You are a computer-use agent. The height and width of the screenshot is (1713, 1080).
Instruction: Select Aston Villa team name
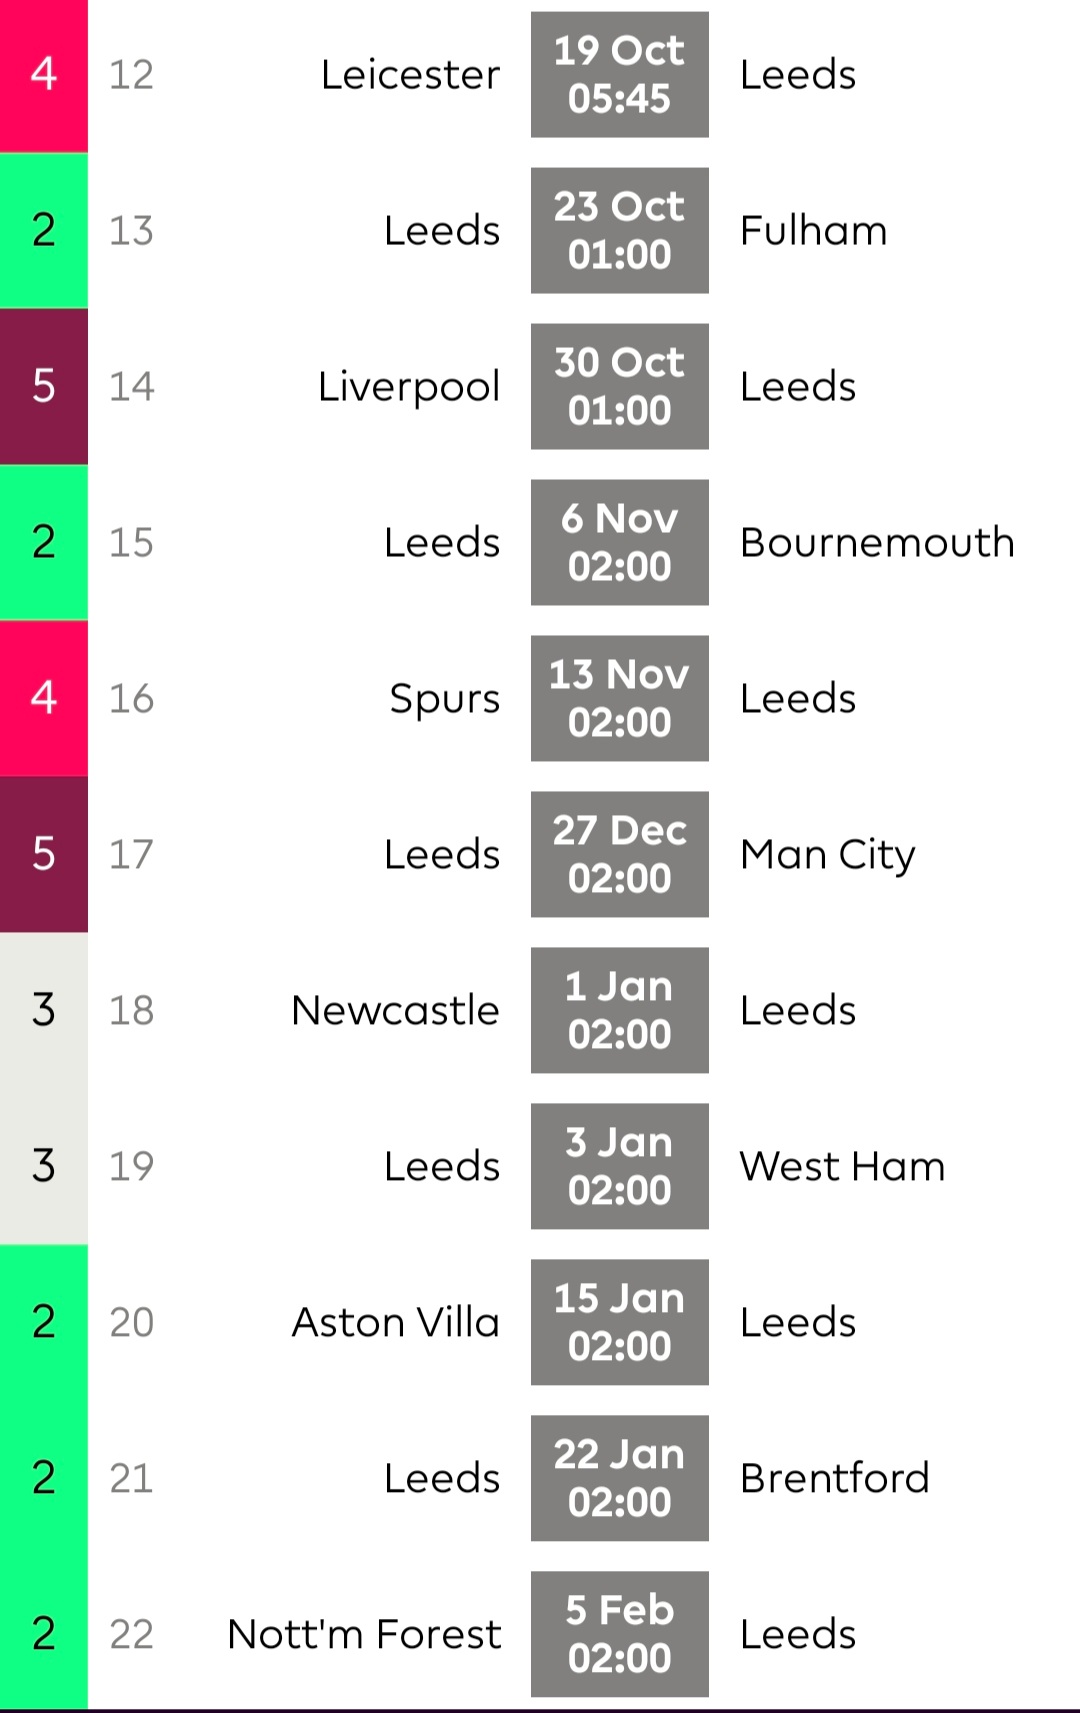[395, 1323]
